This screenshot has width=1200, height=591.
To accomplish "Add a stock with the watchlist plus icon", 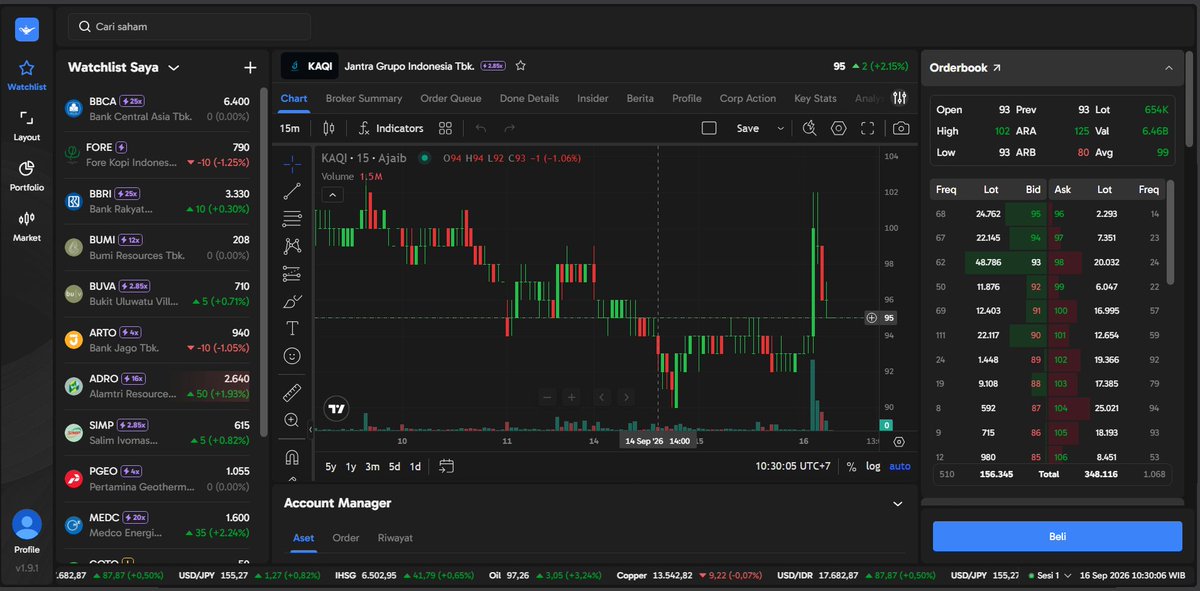I will [250, 68].
